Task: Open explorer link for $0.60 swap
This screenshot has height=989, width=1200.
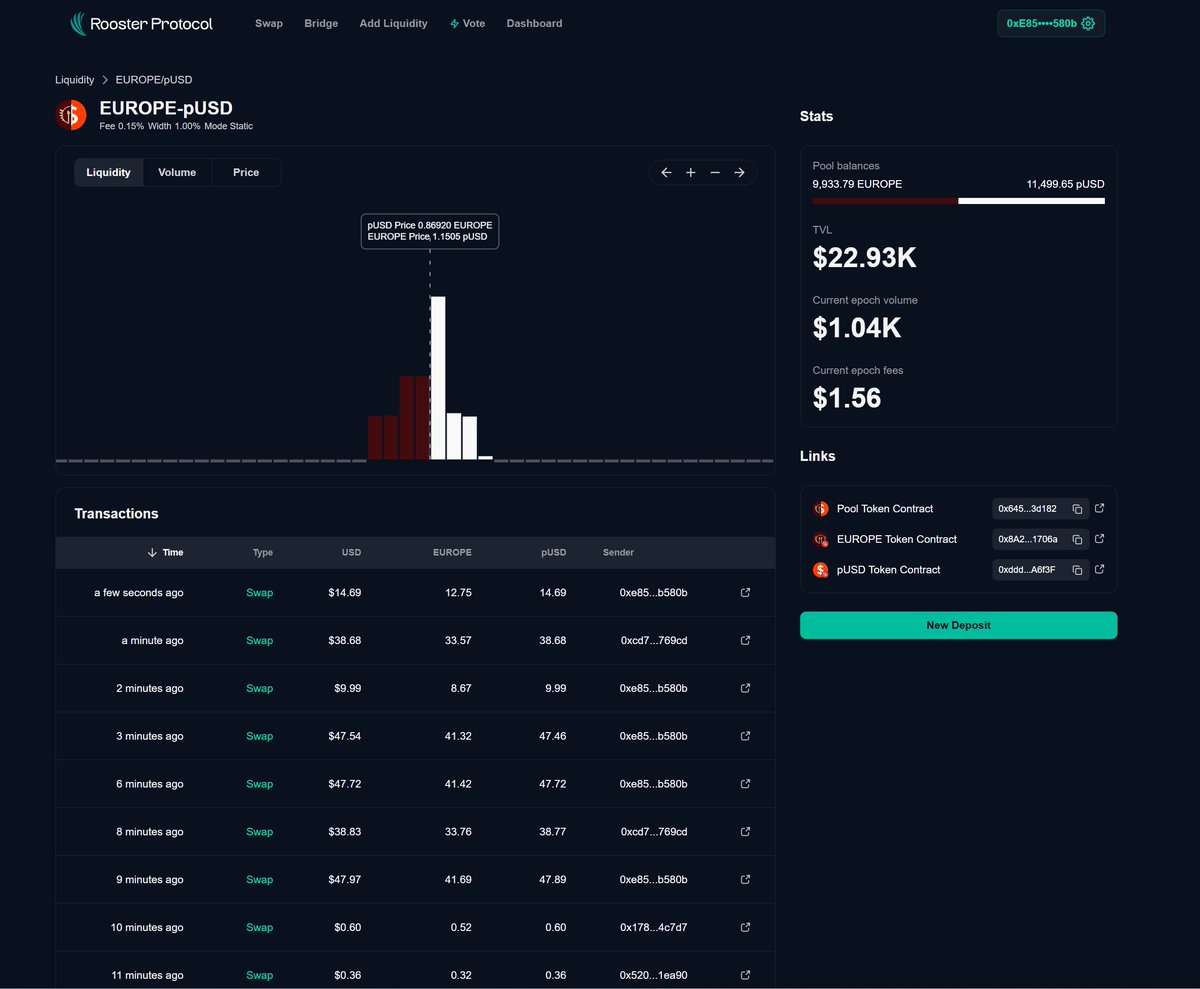Action: (745, 927)
